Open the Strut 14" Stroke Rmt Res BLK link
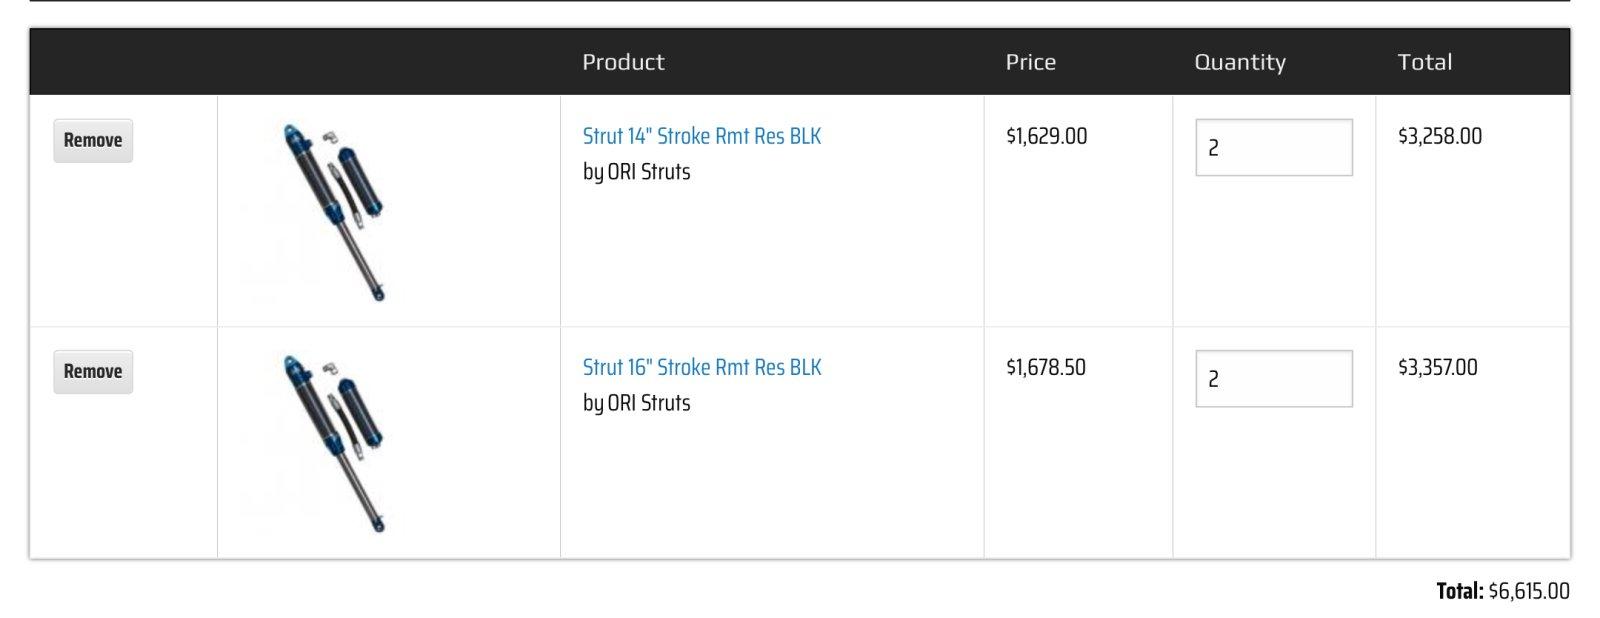This screenshot has height=618, width=1600. (701, 136)
